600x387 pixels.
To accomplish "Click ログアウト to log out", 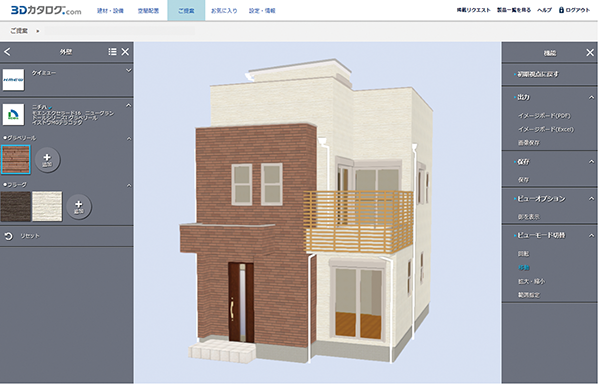I will (x=578, y=10).
